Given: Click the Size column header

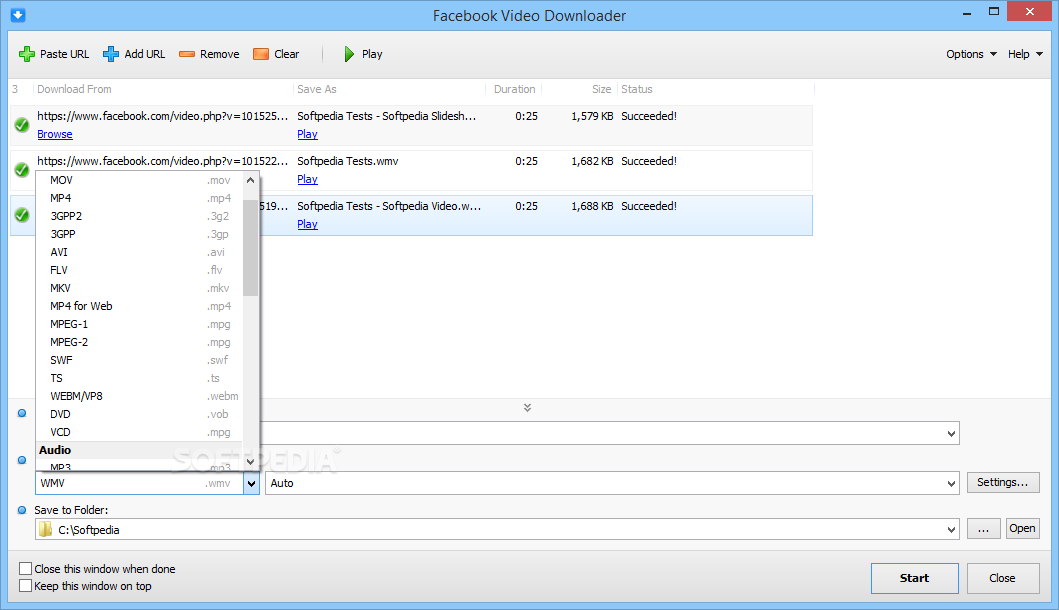Looking at the screenshot, I should tap(601, 89).
